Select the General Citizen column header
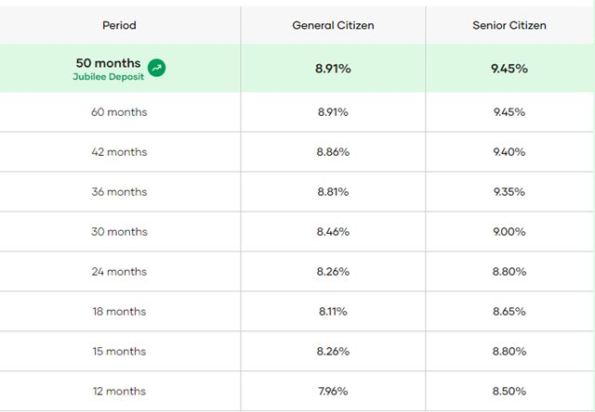The width and height of the screenshot is (595, 412). click(x=333, y=25)
